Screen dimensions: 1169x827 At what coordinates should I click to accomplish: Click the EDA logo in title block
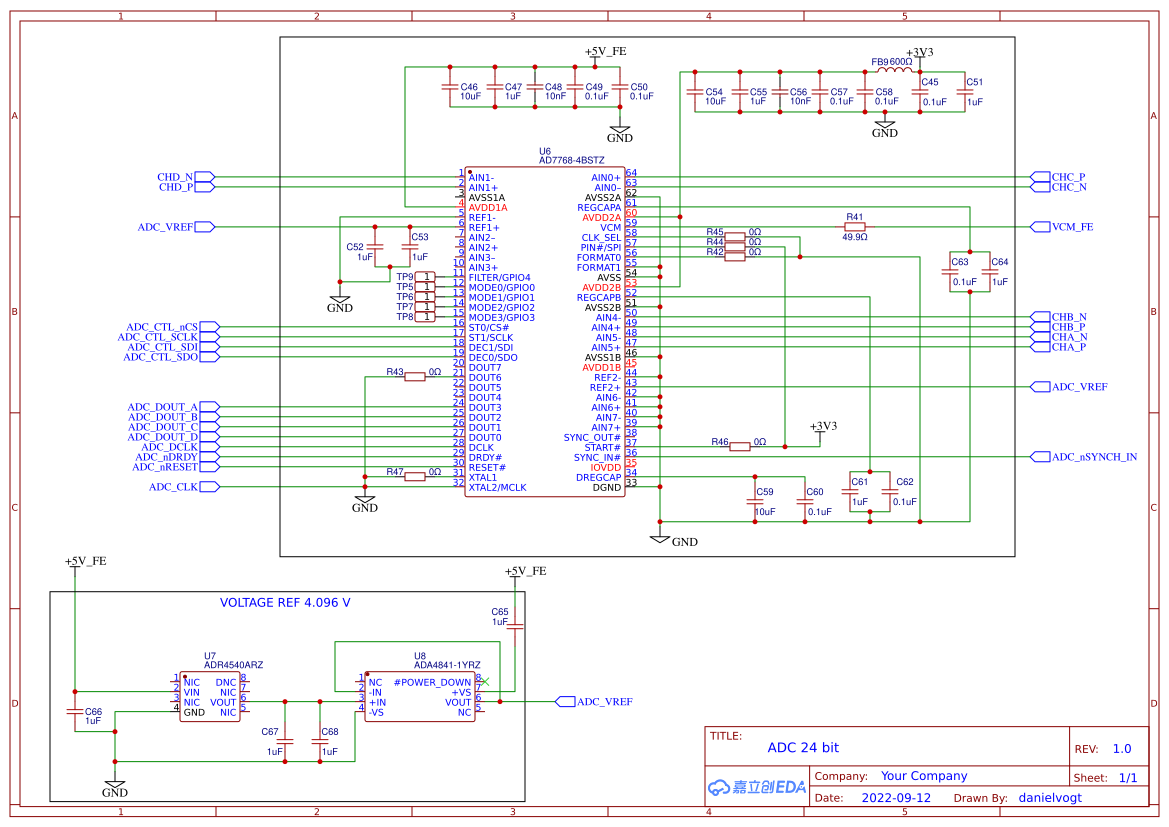point(756,787)
